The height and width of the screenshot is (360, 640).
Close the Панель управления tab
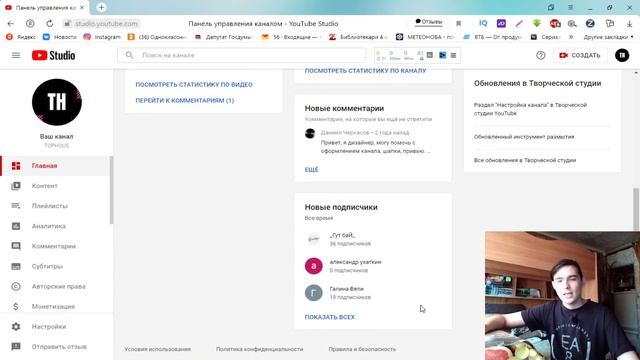(82, 7)
